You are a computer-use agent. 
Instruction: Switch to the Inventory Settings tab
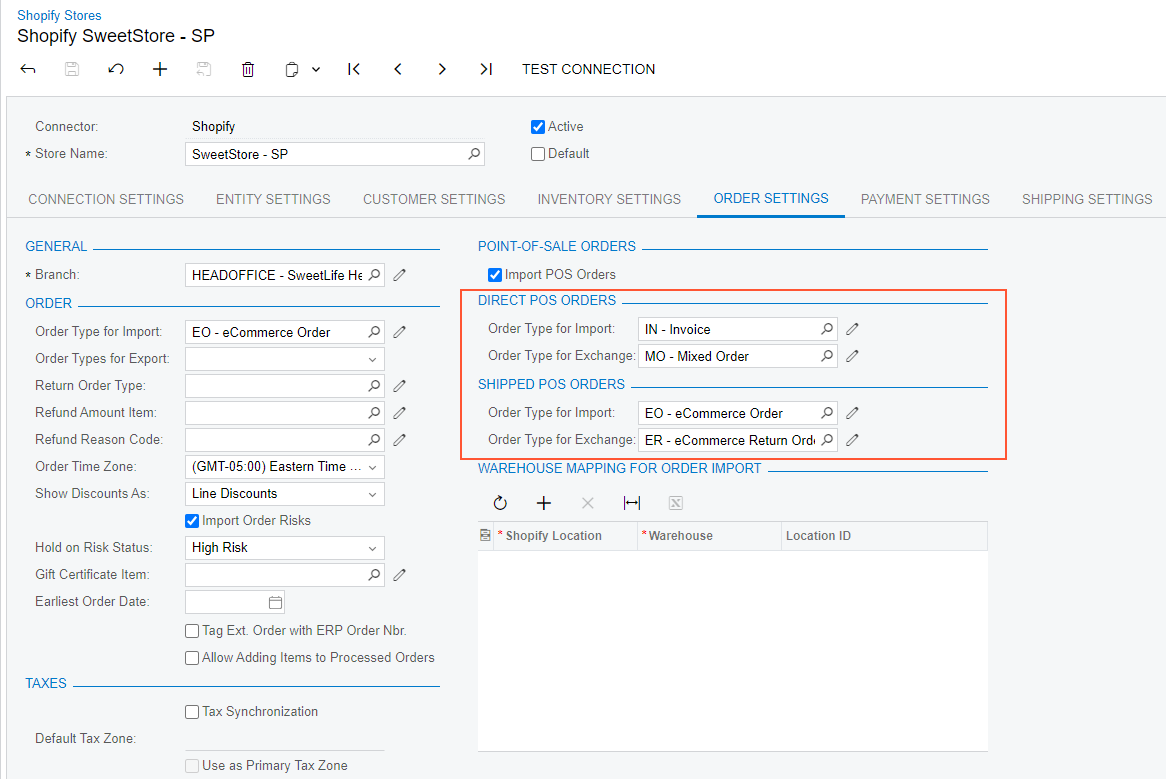(x=609, y=199)
